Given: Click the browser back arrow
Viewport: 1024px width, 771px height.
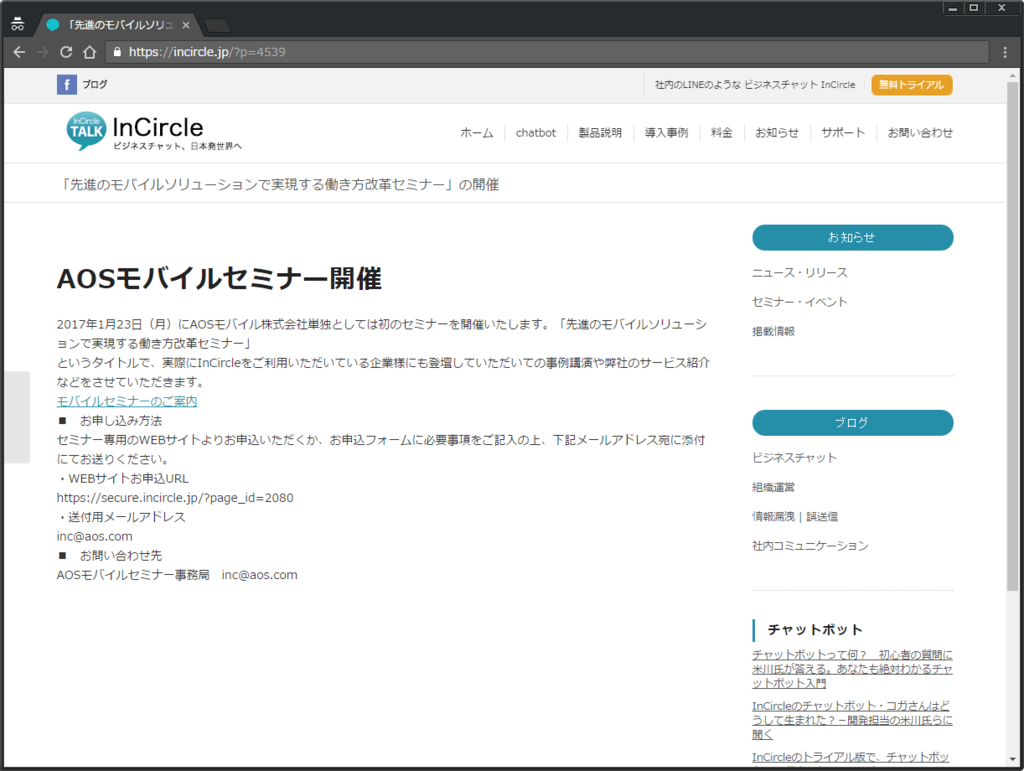Looking at the screenshot, I should [x=19, y=52].
